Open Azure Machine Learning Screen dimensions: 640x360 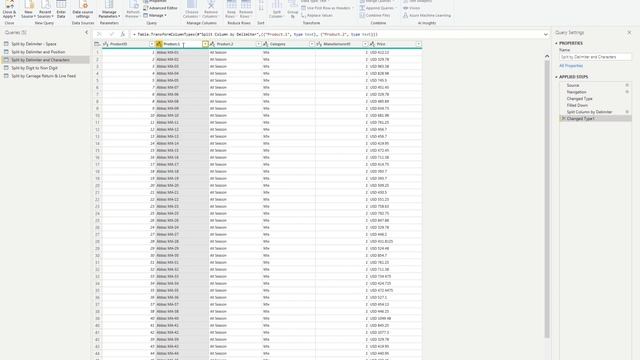(x=427, y=15)
